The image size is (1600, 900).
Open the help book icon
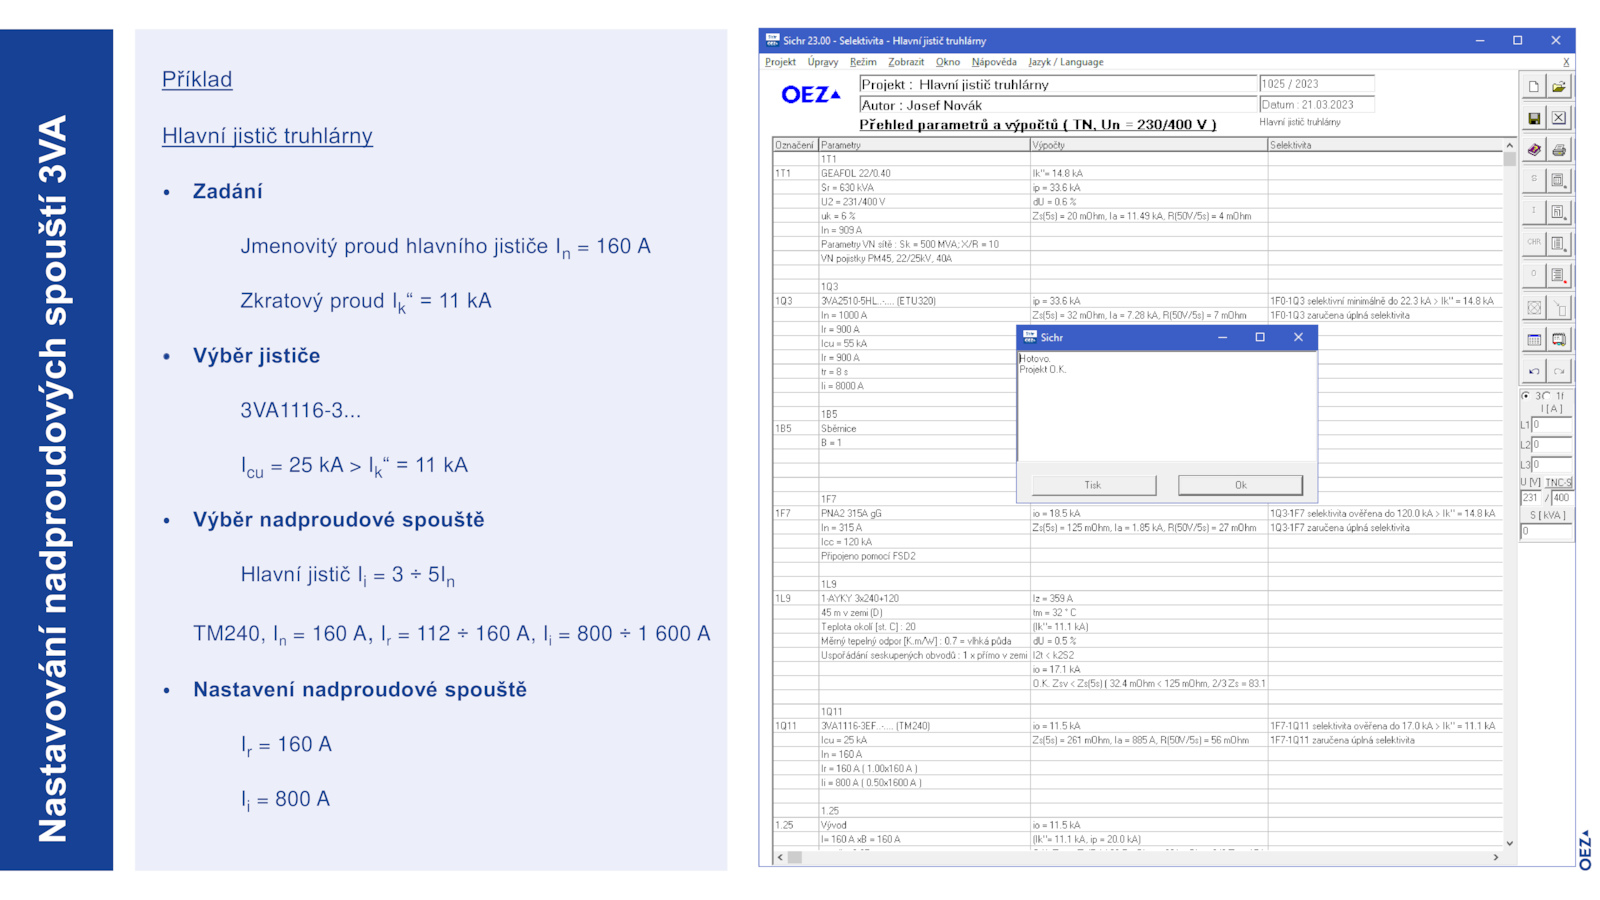(x=1534, y=150)
